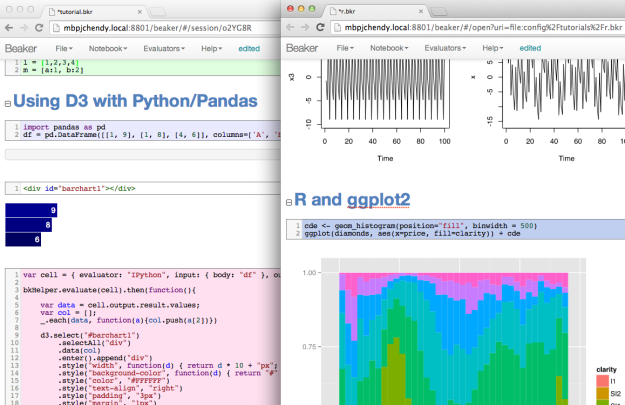Click the barchart1 div code cell
625x405 pixels.
point(143,189)
